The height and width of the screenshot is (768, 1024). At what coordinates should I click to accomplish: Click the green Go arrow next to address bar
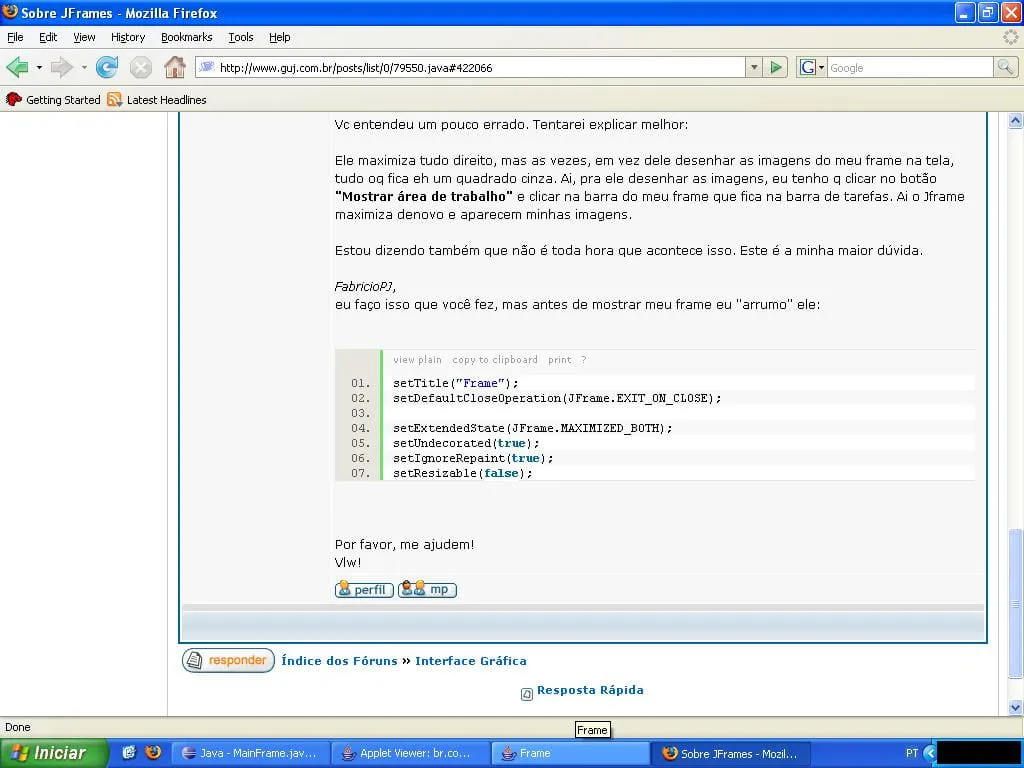point(776,67)
